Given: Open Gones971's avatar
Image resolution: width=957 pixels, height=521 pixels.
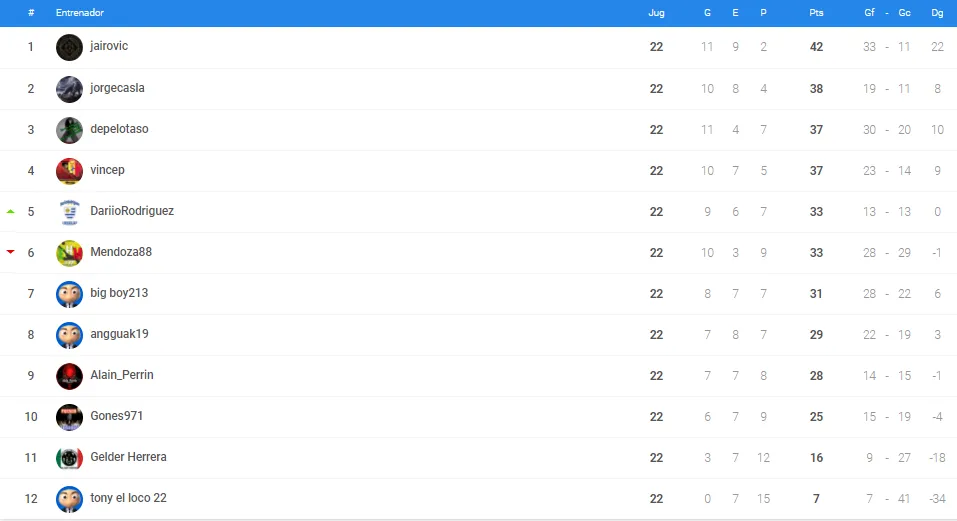Looking at the screenshot, I should pos(69,417).
